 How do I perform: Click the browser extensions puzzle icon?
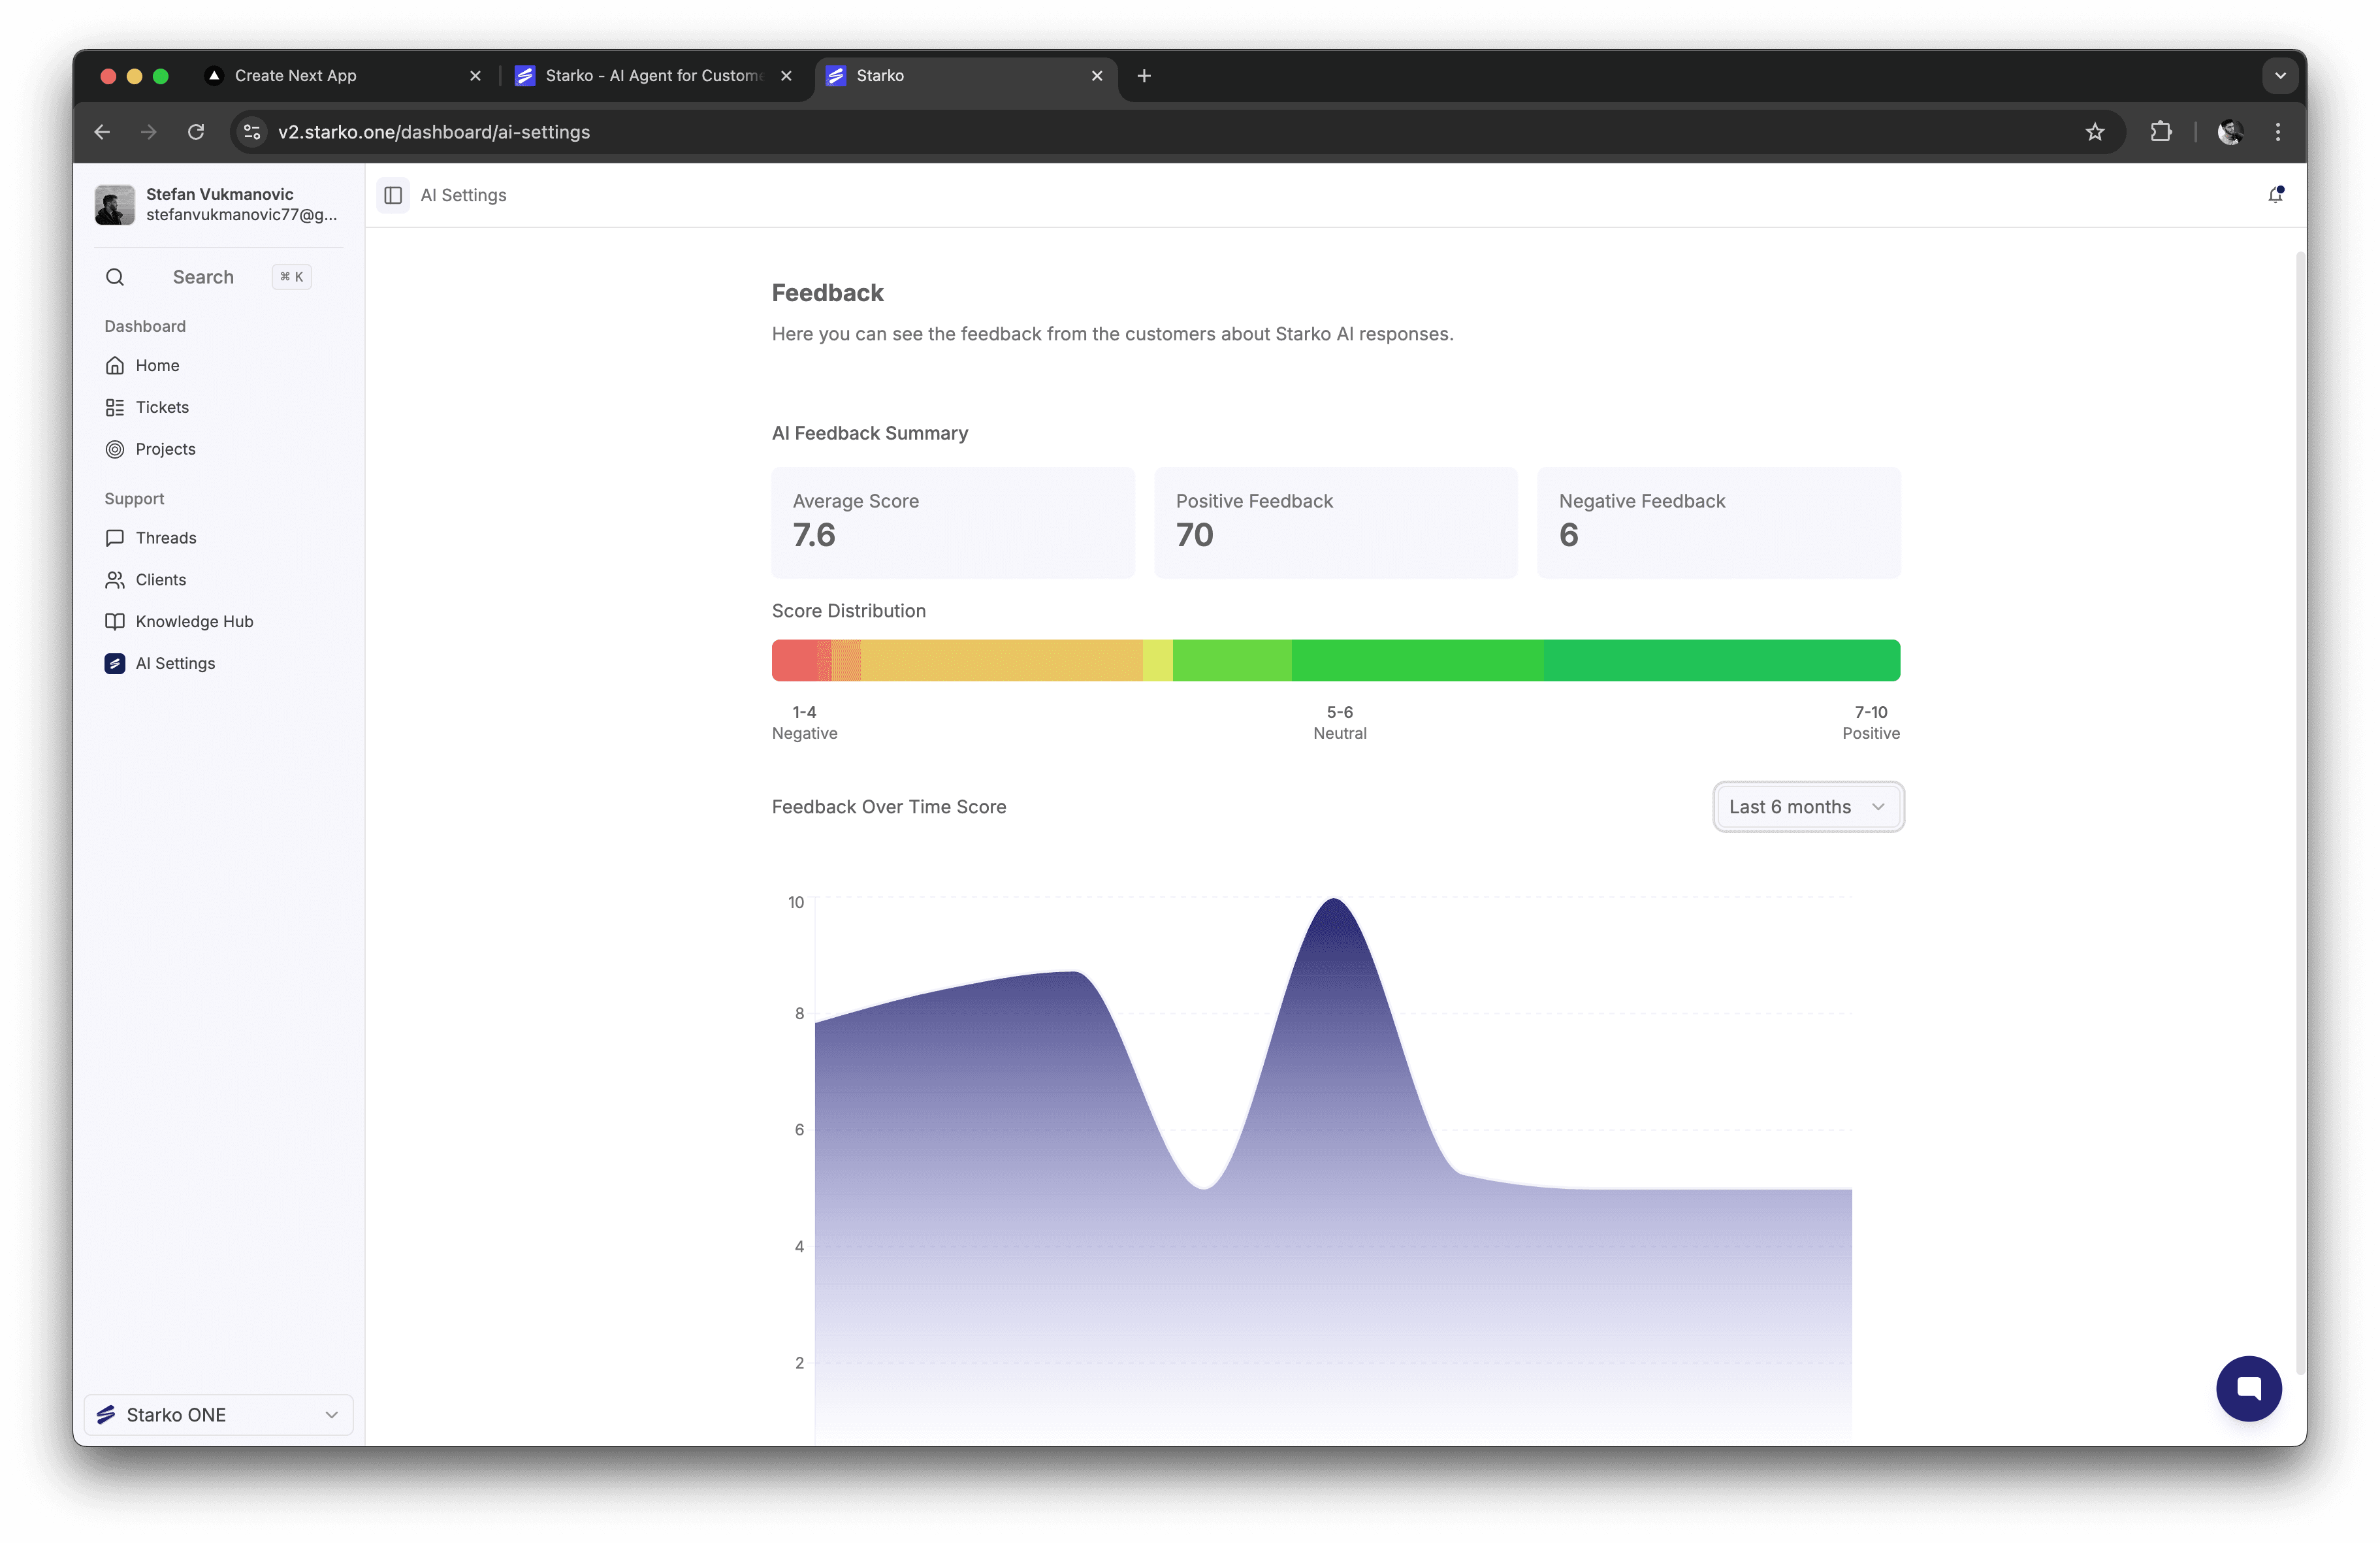pyautogui.click(x=2160, y=132)
